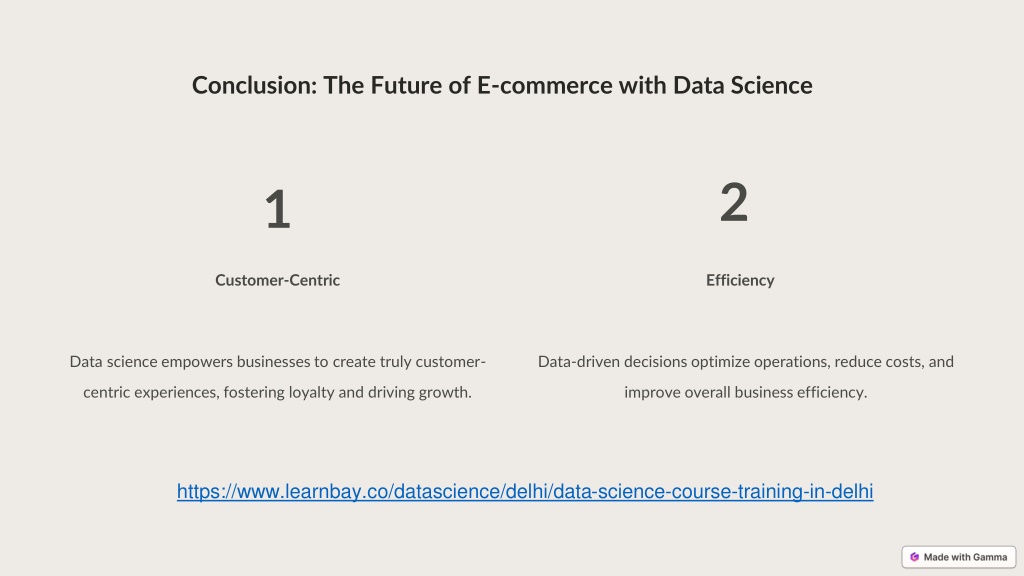Screen dimensions: 1024x576
Task: Click 'improve overall business efficiency' text line
Action: [746, 392]
